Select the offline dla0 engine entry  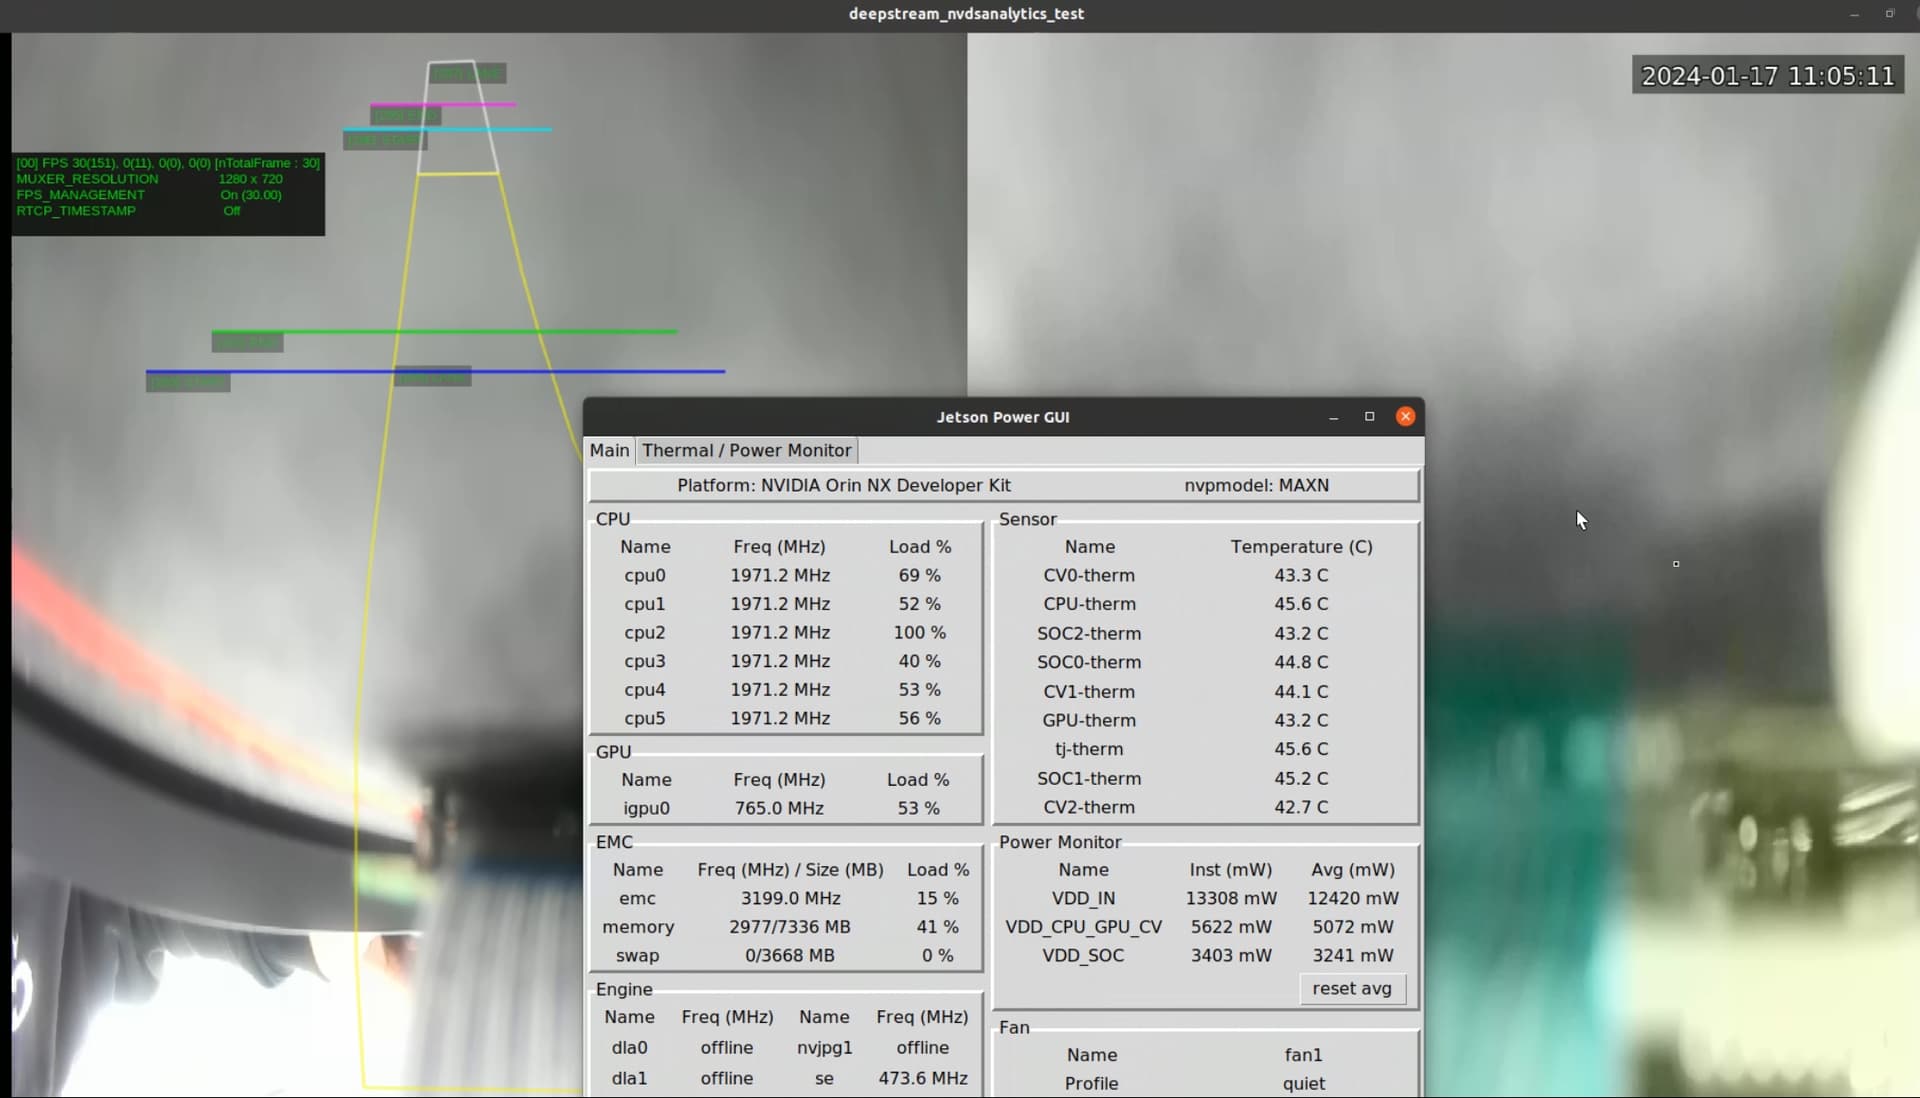tap(727, 1047)
